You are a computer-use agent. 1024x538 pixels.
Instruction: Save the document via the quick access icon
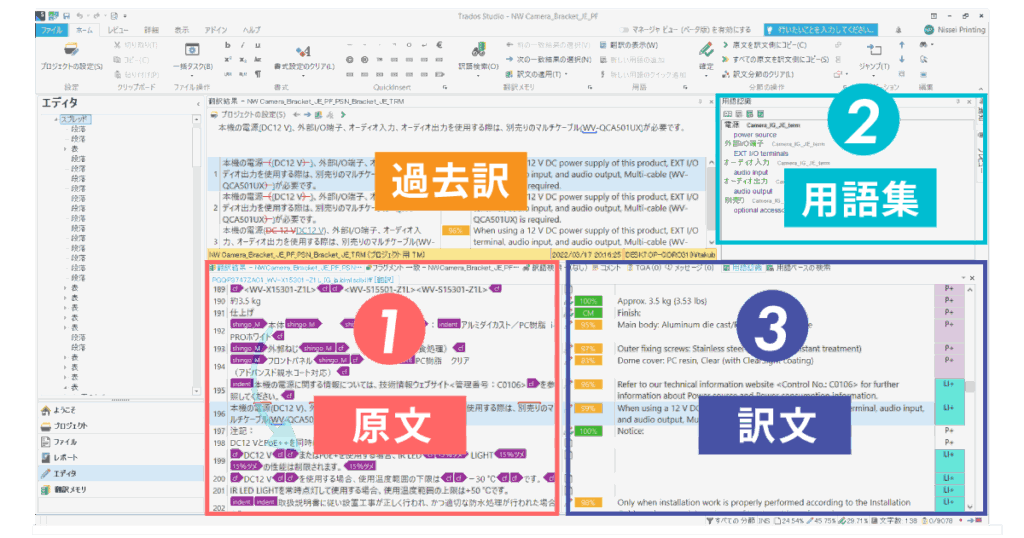tap(66, 16)
